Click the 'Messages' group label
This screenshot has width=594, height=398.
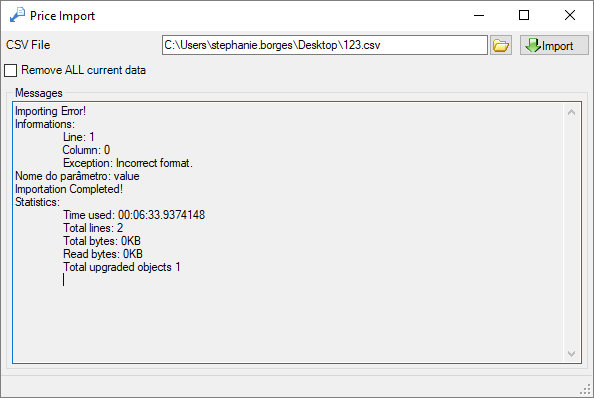[39, 93]
